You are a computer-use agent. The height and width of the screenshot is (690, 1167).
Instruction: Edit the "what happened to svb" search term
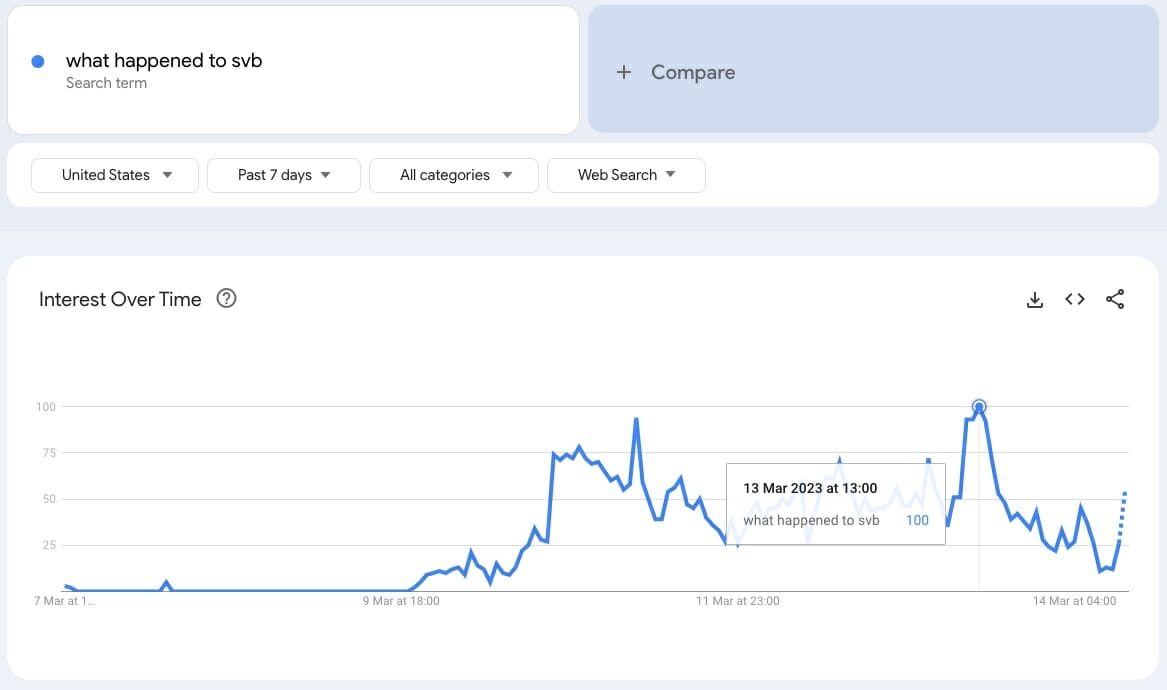click(x=164, y=61)
